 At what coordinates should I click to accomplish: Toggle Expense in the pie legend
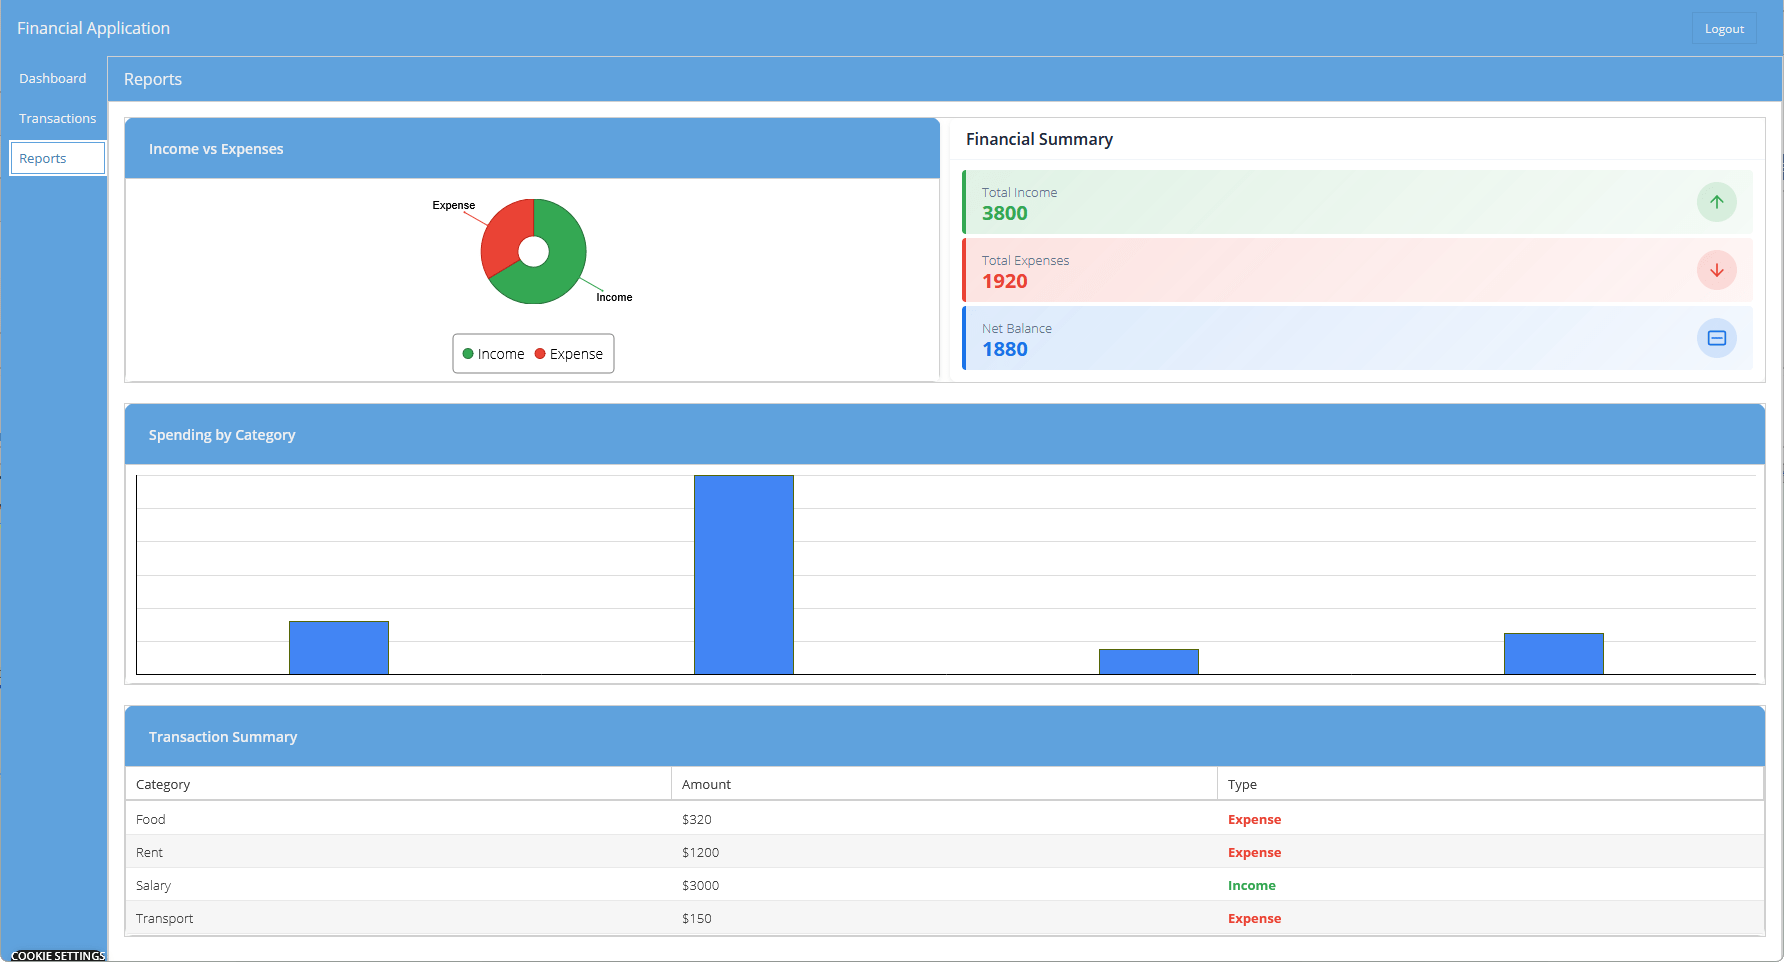point(569,354)
